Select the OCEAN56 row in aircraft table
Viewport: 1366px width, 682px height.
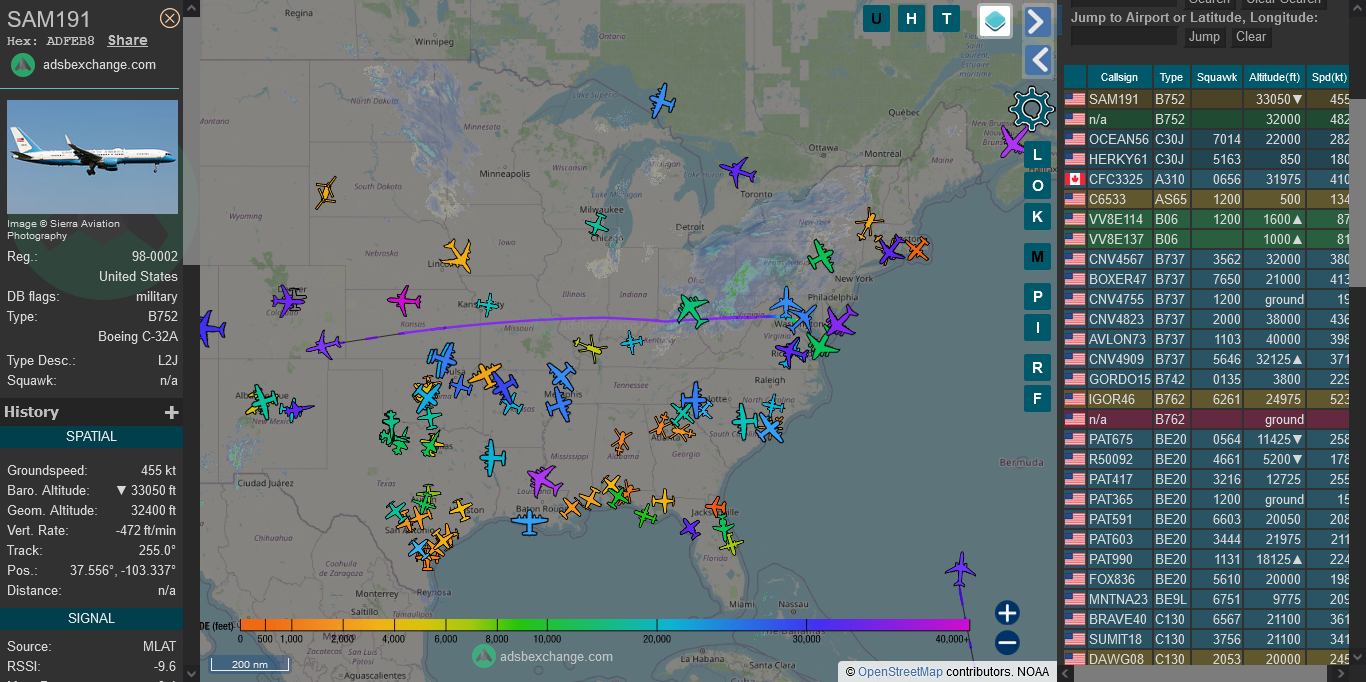(x=1207, y=139)
